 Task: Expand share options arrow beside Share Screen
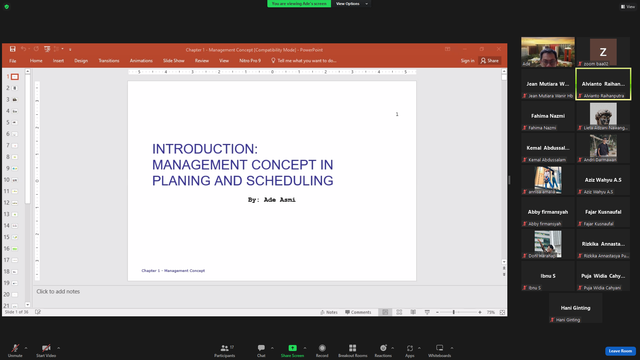click(305, 348)
